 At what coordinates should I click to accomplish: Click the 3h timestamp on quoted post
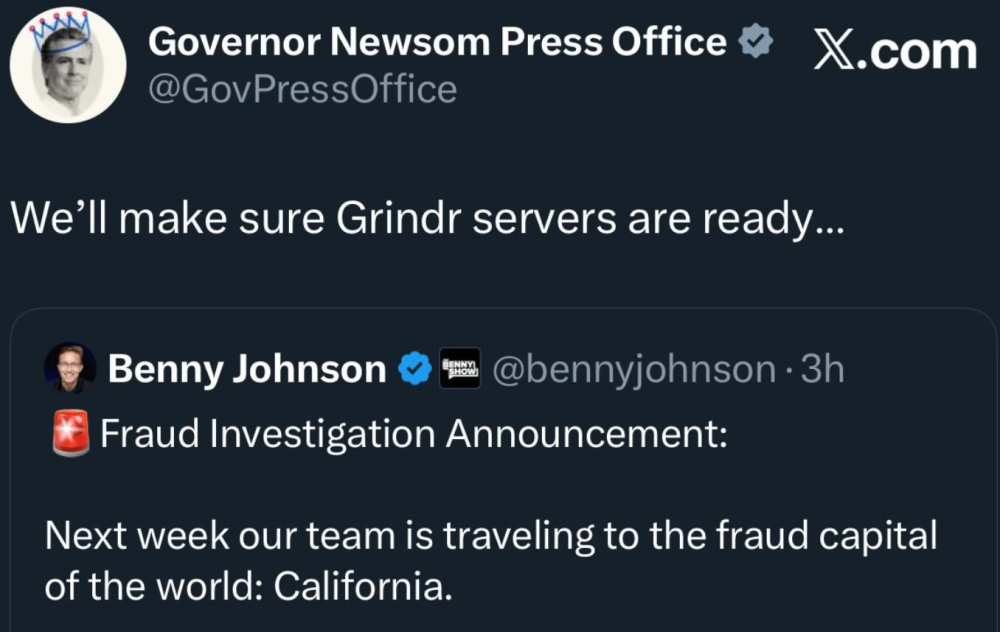pos(823,370)
